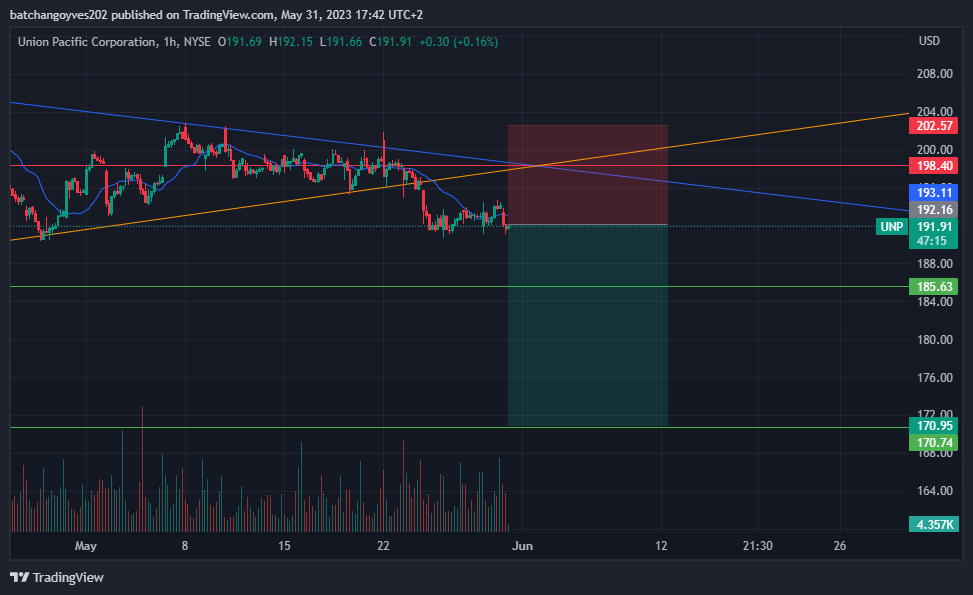This screenshot has width=973, height=595.
Task: Click the 204.00 price scale label
Action: click(x=935, y=112)
